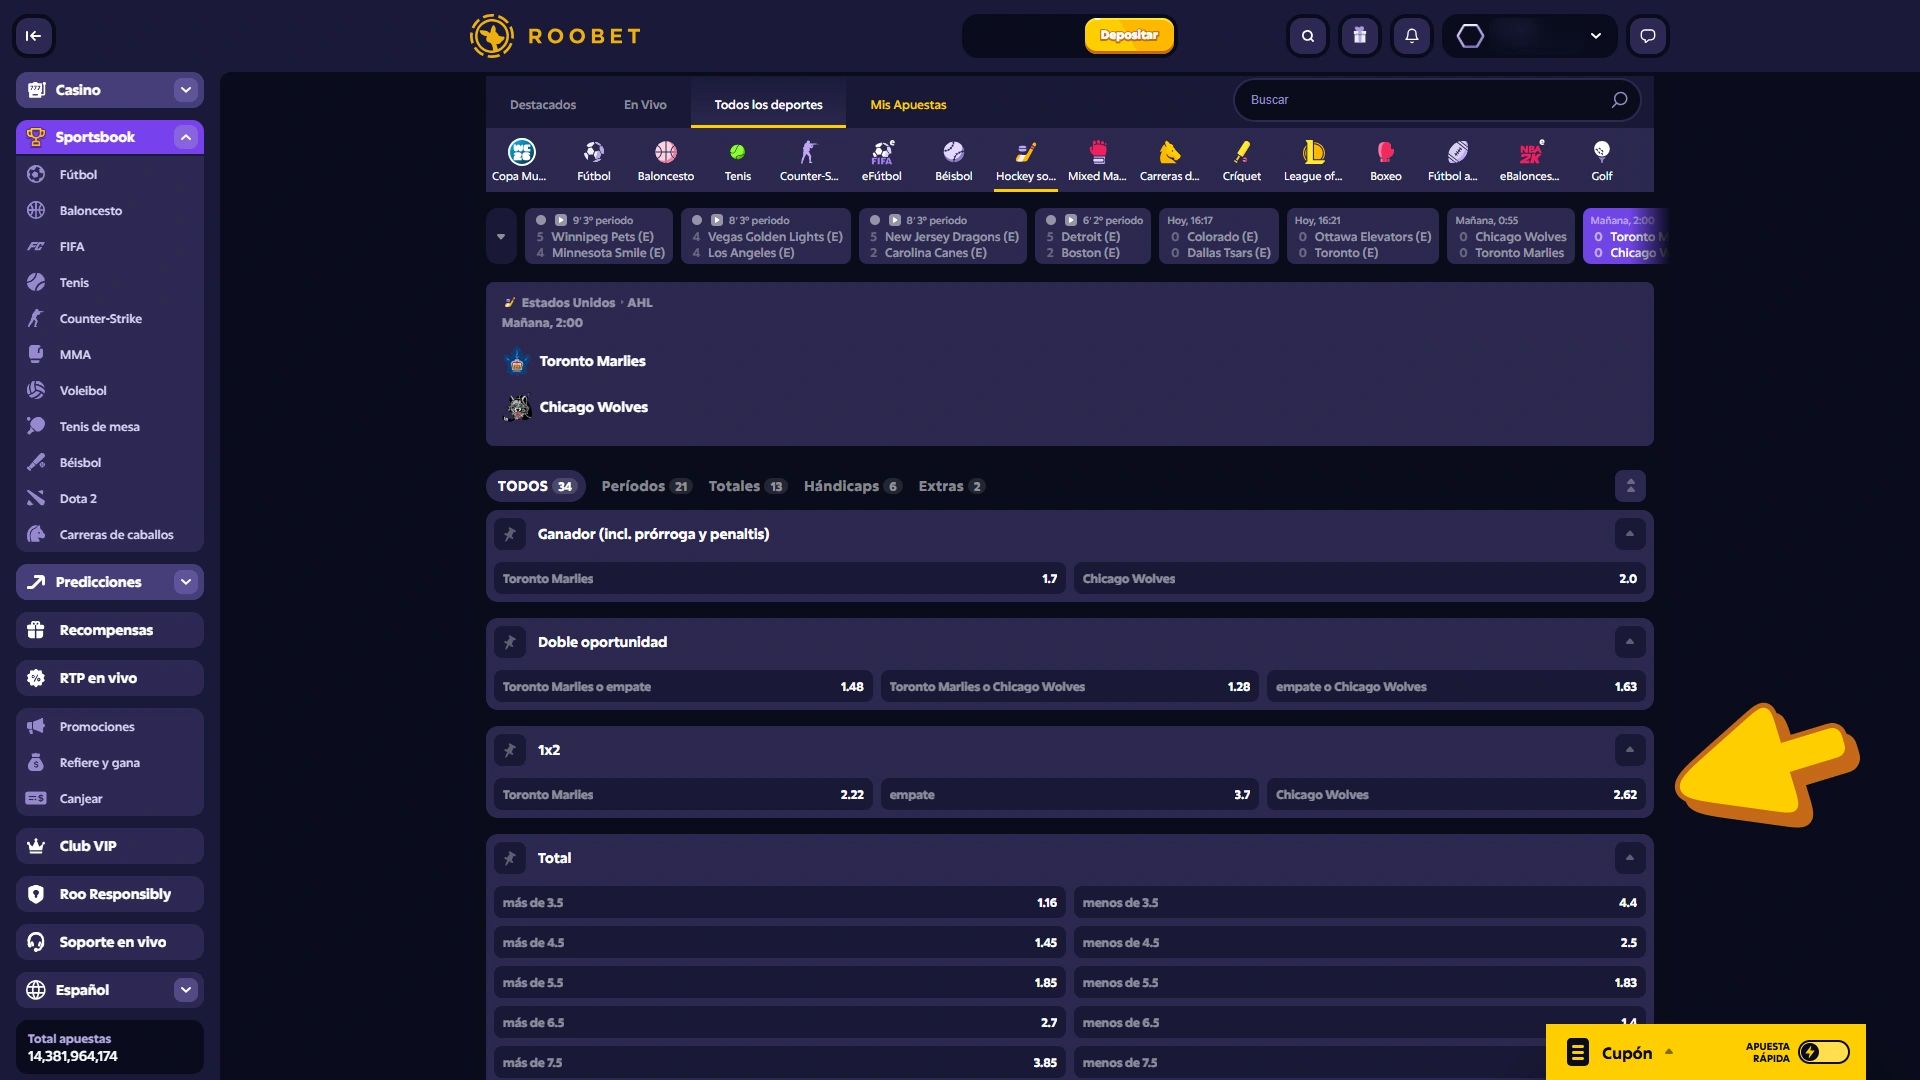Filter markets by Totales
The height and width of the screenshot is (1080, 1920).
pos(747,486)
